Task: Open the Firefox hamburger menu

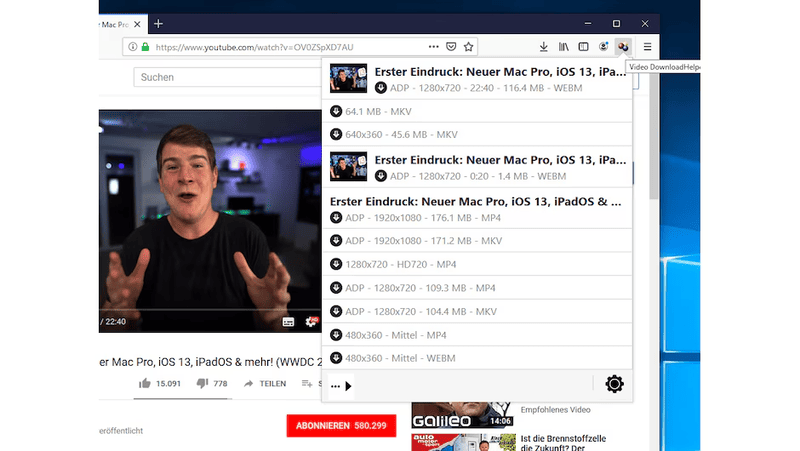Action: click(x=647, y=47)
